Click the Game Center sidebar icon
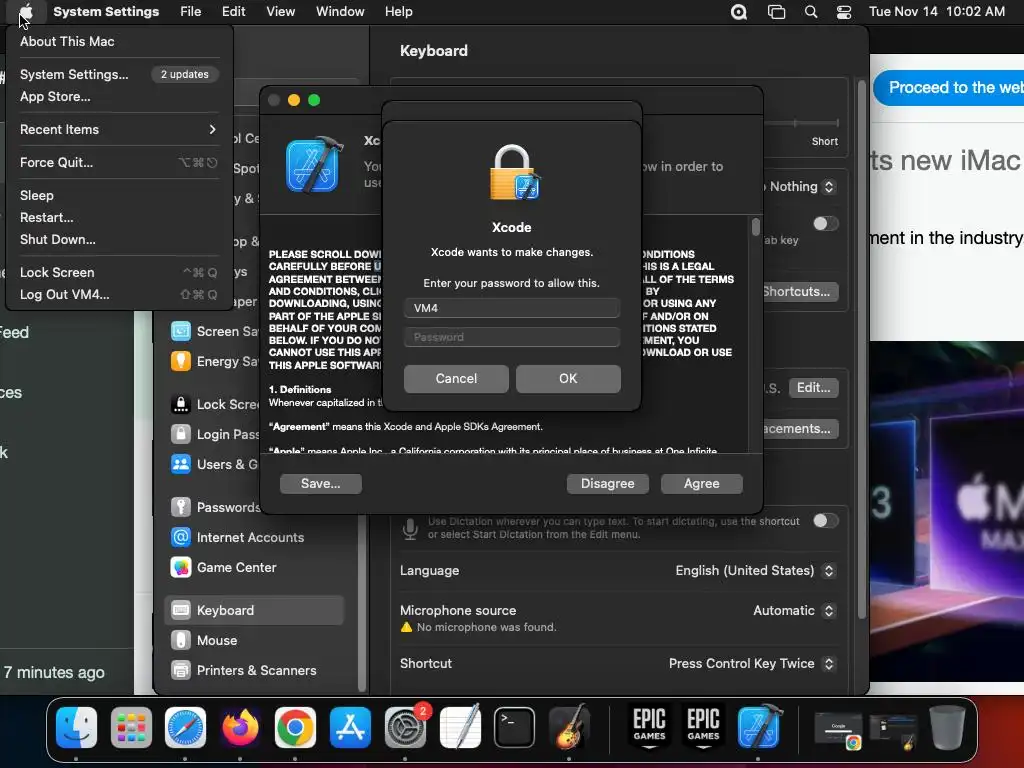Screen dimensions: 1024x768 click(181, 567)
